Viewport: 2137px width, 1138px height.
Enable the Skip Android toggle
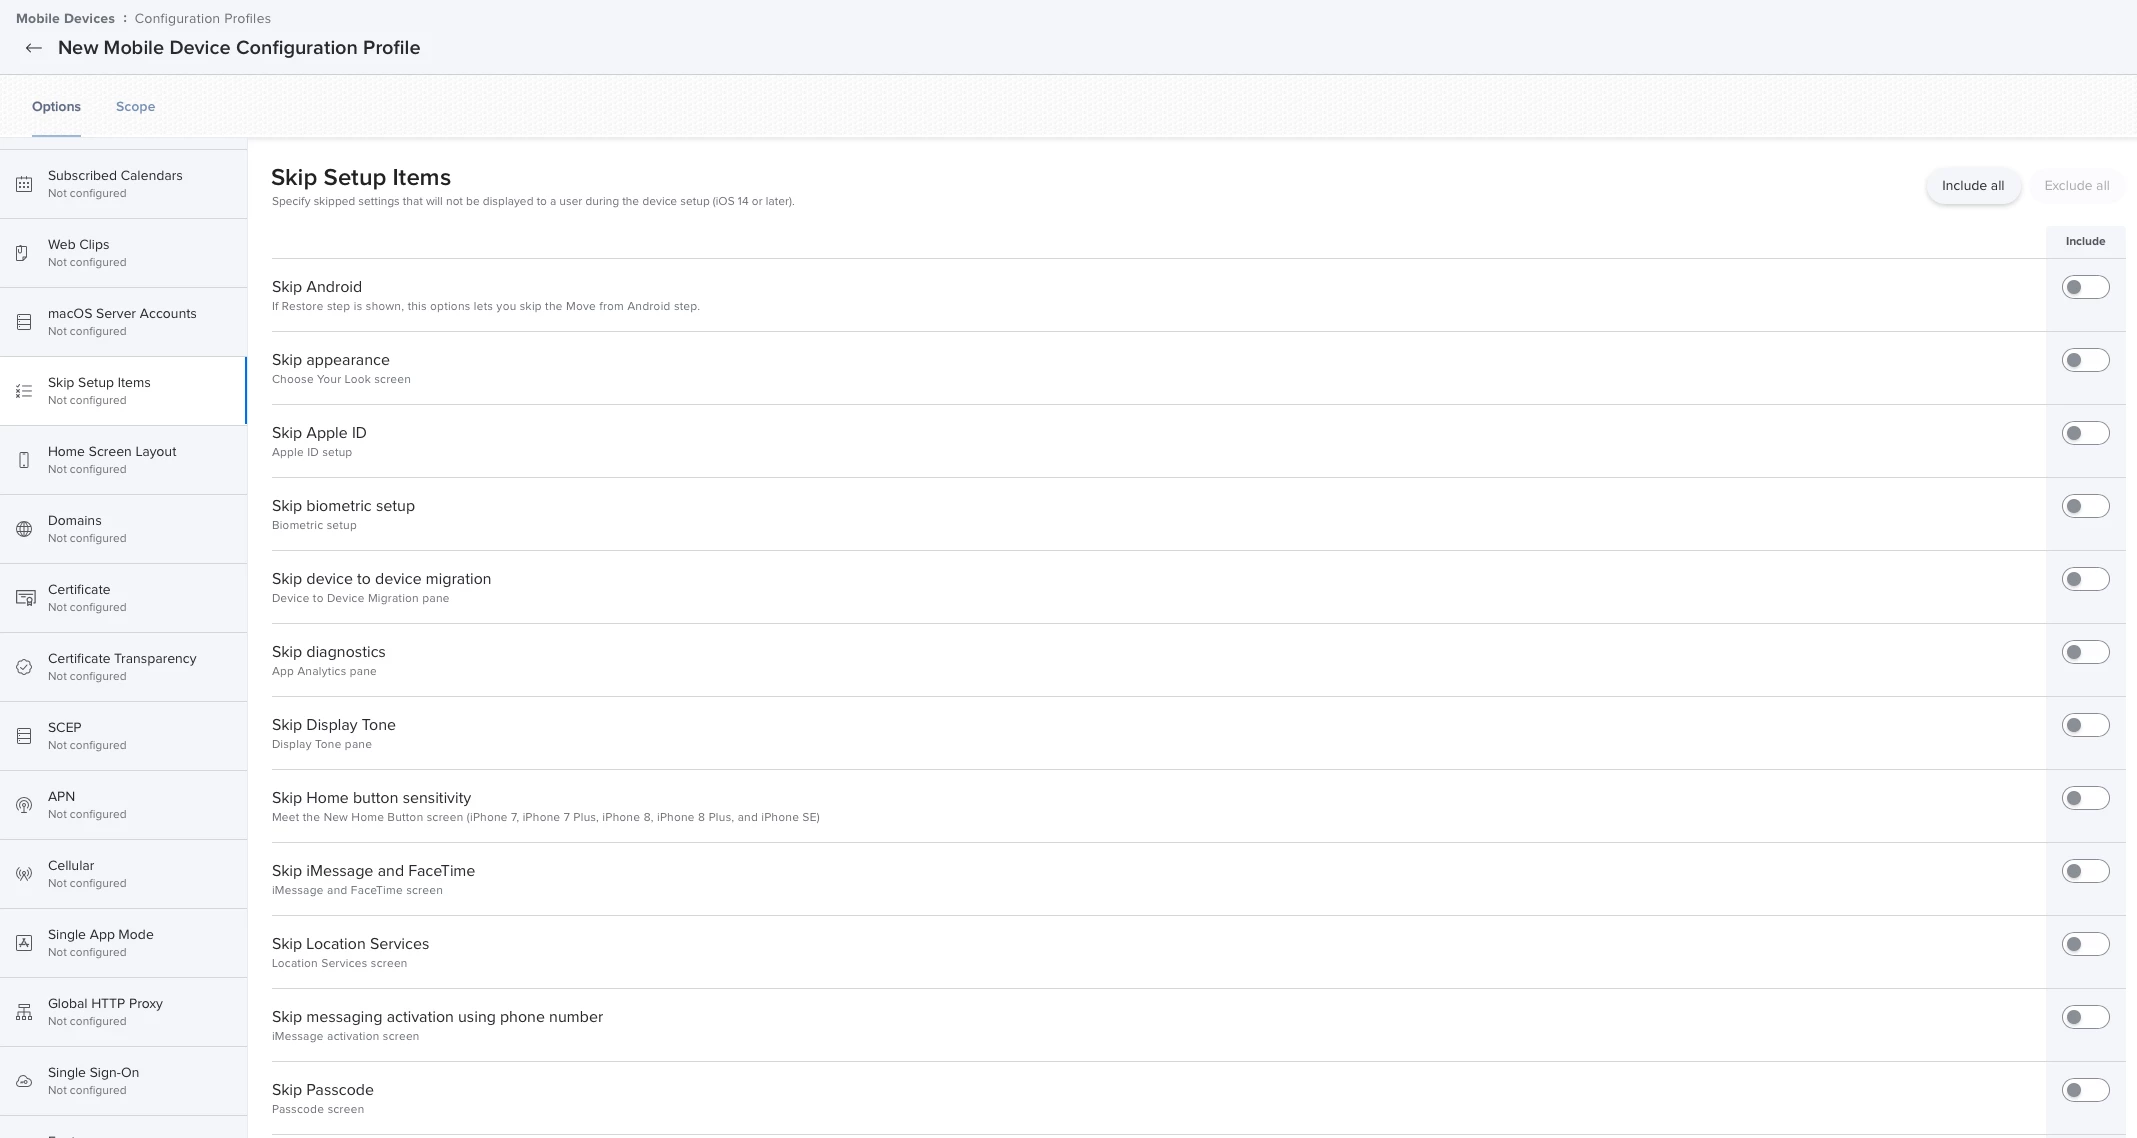(2085, 287)
